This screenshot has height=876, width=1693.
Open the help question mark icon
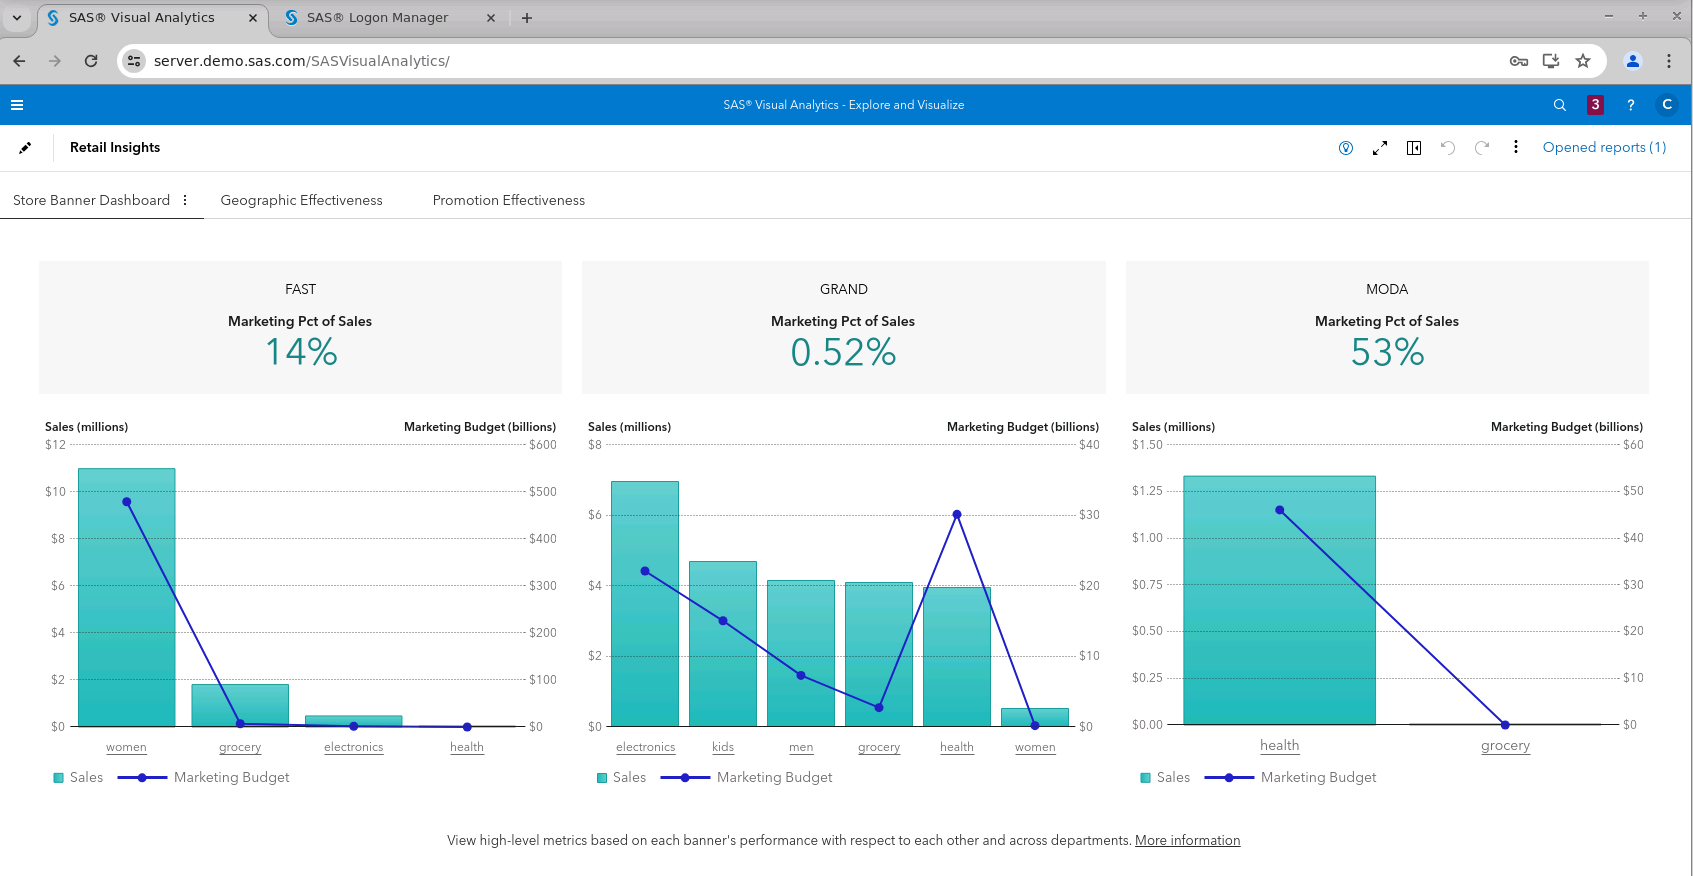click(1630, 105)
